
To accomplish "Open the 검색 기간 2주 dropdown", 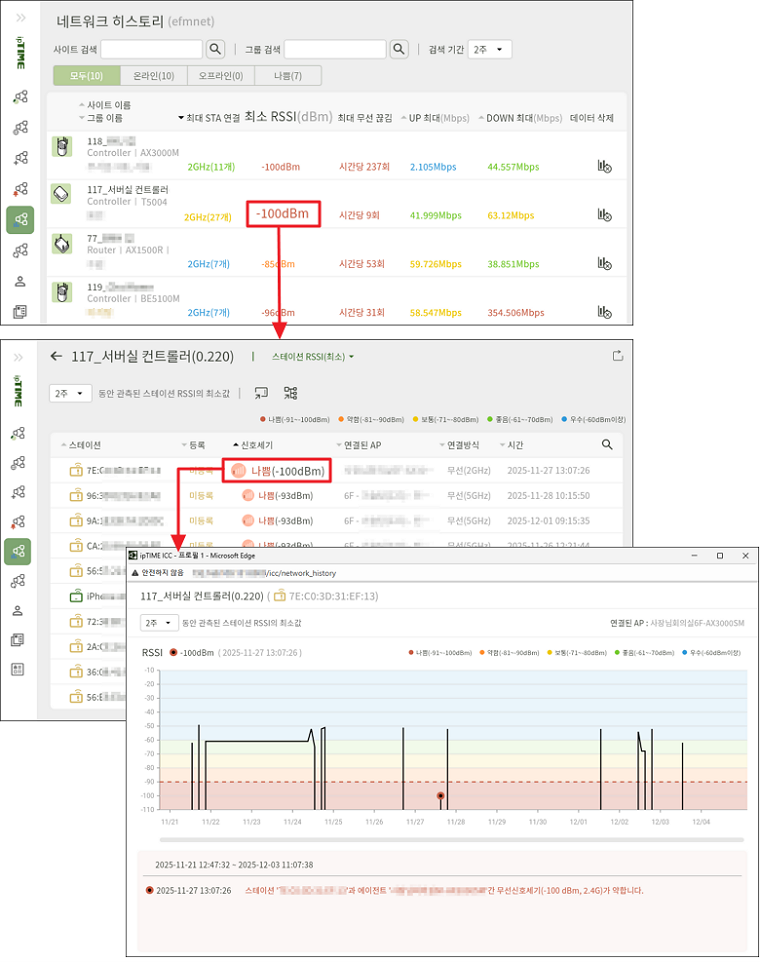I will tap(490, 49).
